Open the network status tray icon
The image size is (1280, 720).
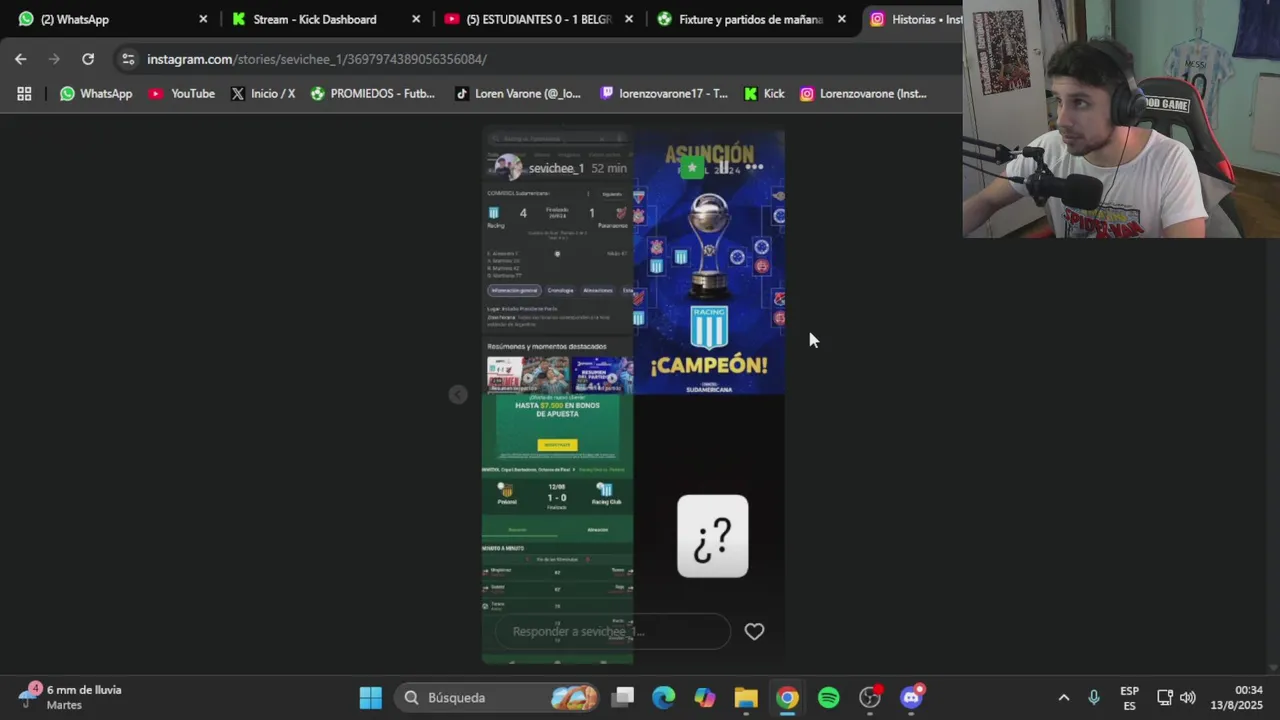1165,697
